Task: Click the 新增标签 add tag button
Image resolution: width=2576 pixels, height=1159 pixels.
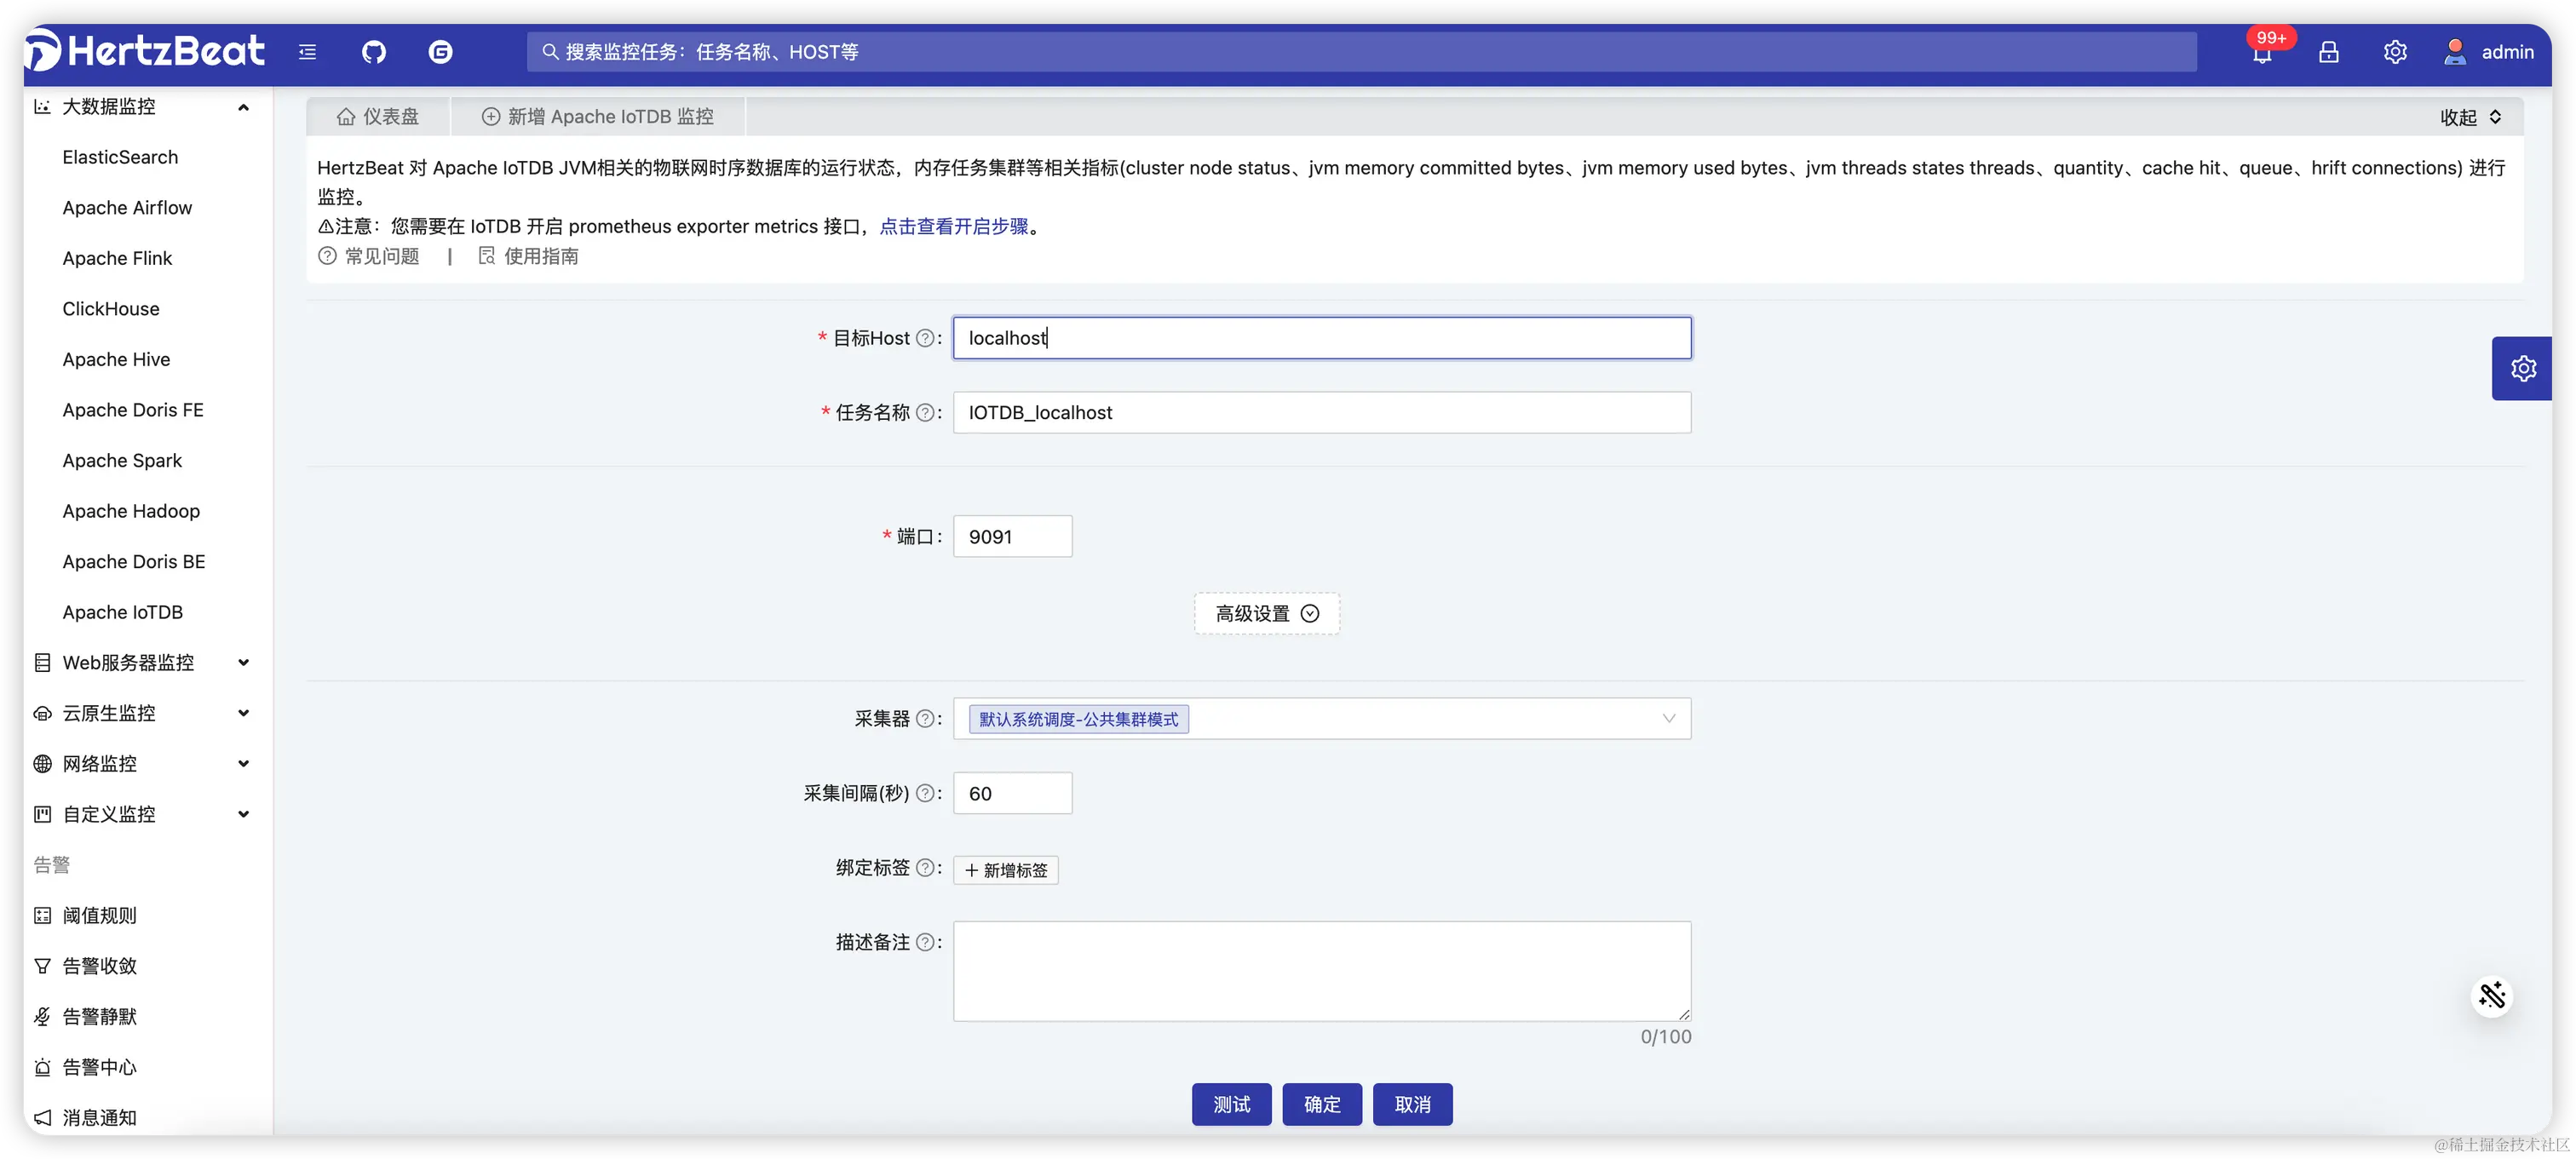Action: click(1005, 870)
